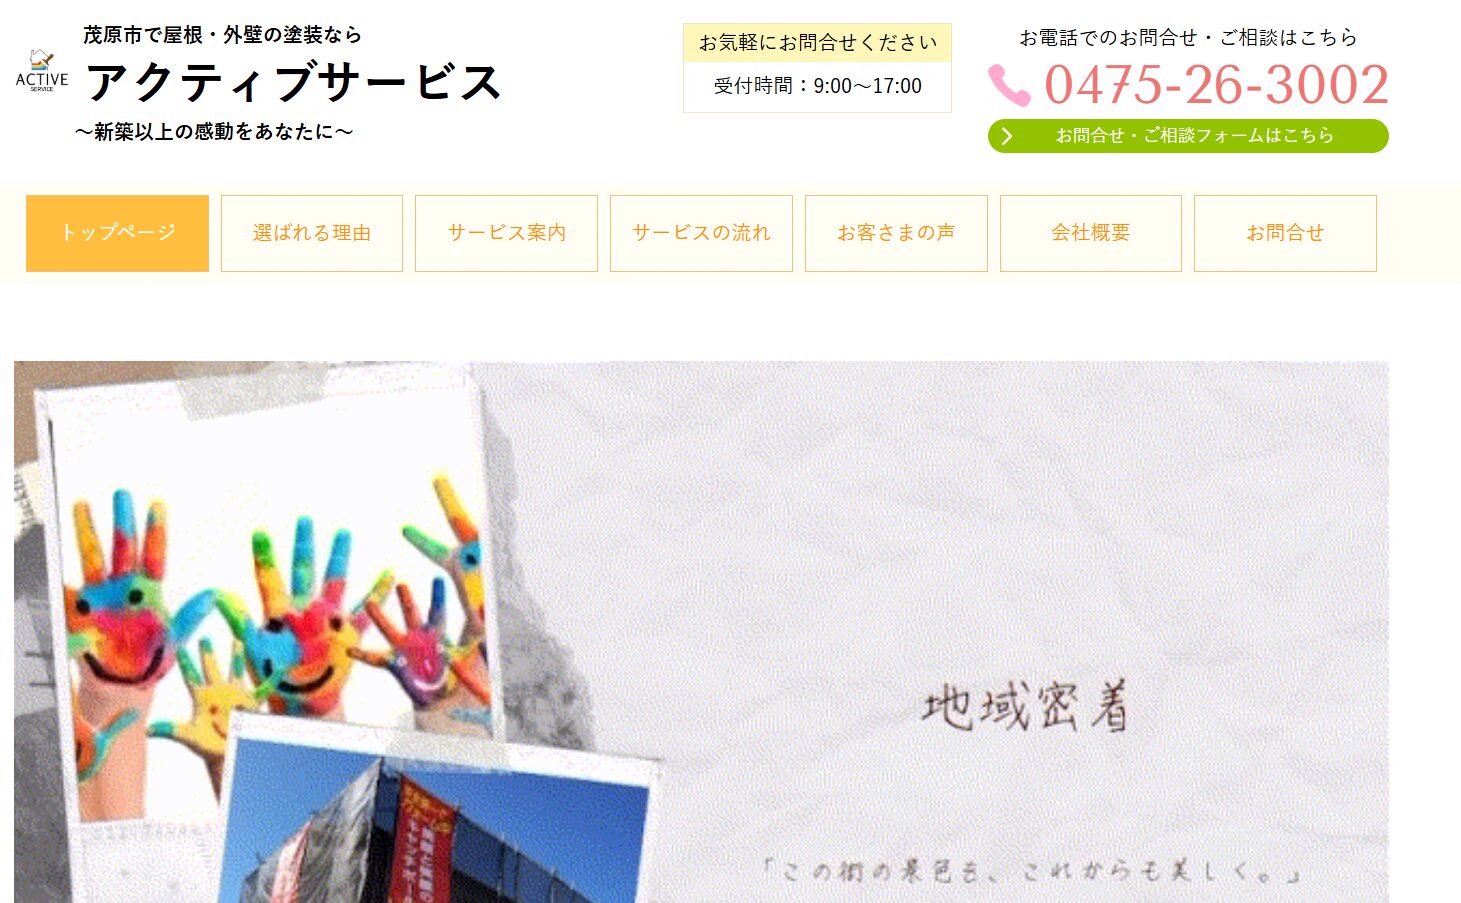Image resolution: width=1461 pixels, height=903 pixels.
Task: Click the slogan この街の景色を banner text
Action: click(x=1032, y=871)
